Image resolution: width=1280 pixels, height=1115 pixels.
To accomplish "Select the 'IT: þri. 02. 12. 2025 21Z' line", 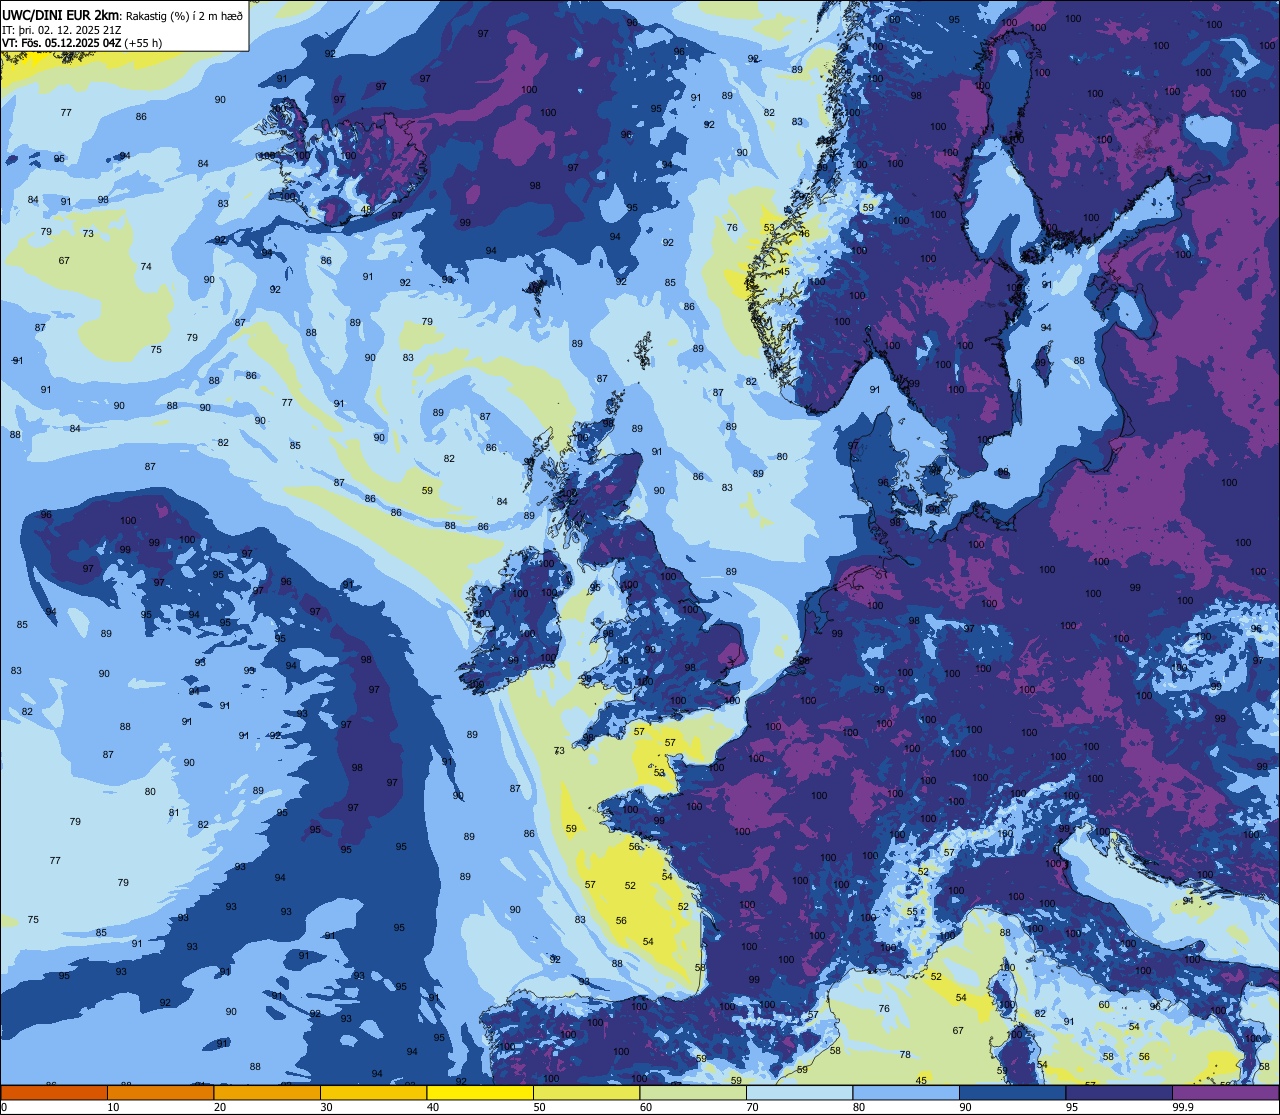I will point(60,30).
